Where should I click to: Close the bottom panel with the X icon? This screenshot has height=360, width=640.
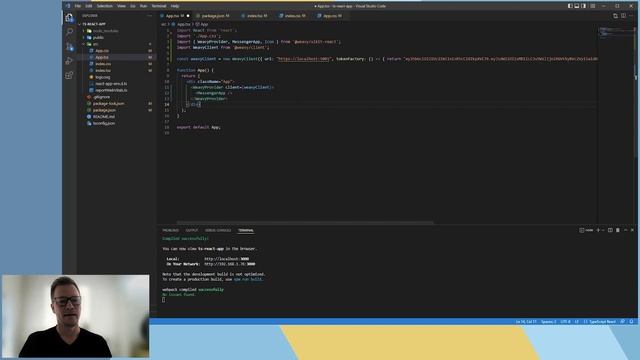[632, 230]
